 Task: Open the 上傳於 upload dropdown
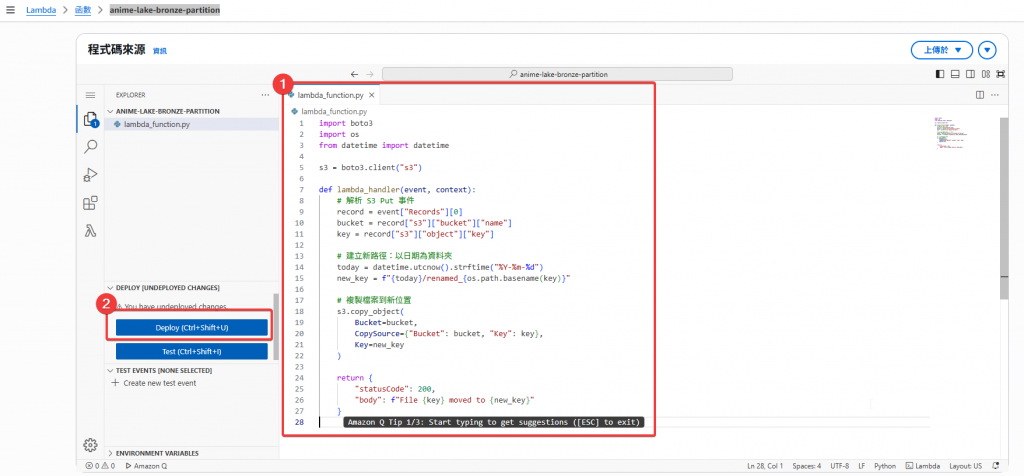(942, 50)
